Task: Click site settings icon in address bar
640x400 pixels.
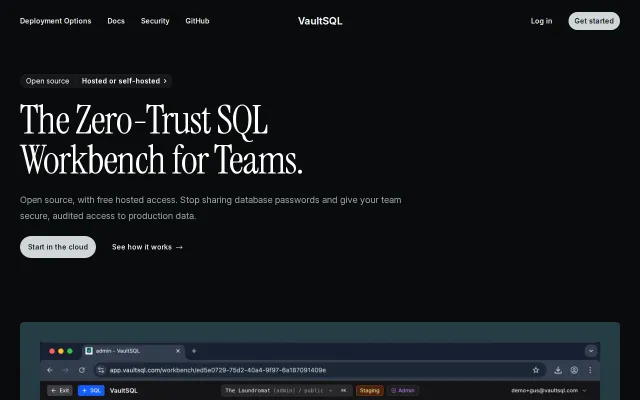Action: tap(101, 370)
